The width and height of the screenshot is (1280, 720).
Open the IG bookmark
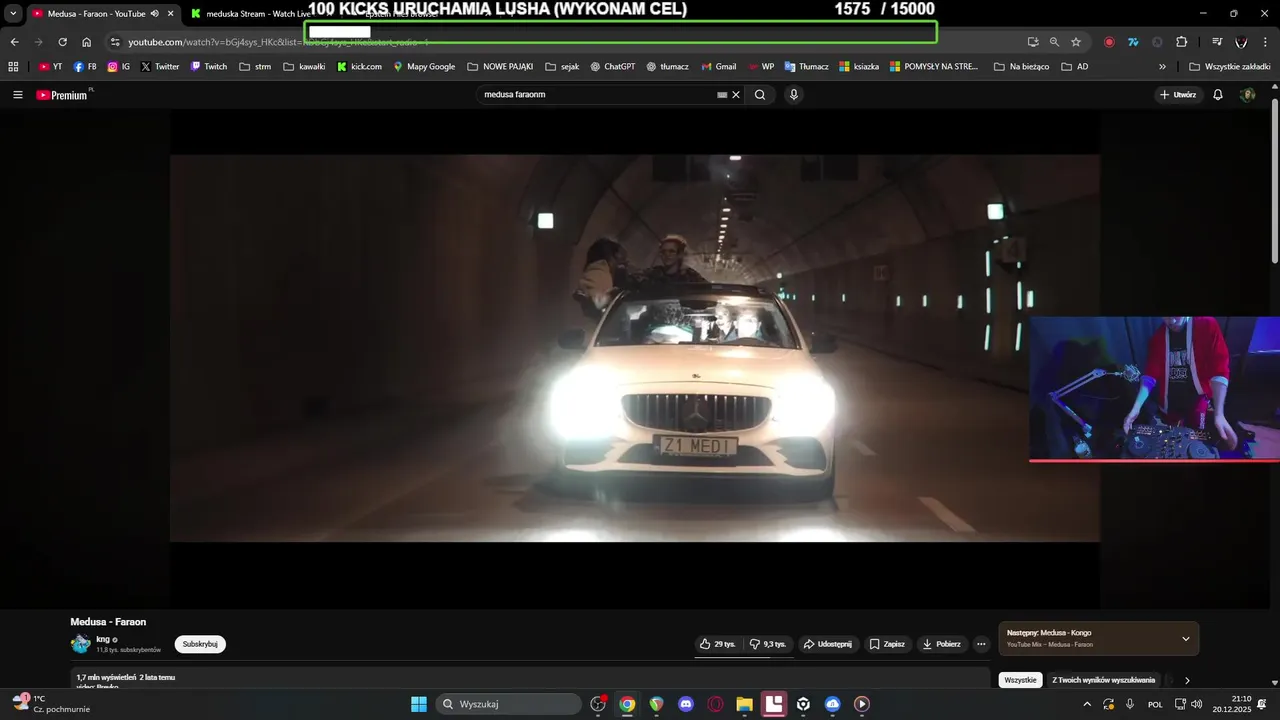tap(119, 67)
